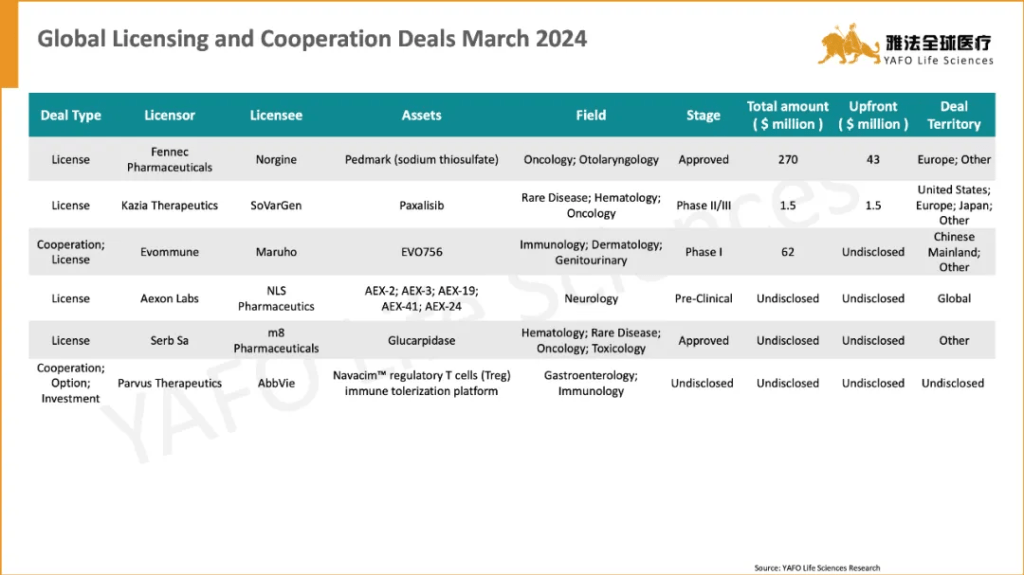The height and width of the screenshot is (575, 1024).
Task: Click the 'Deal Territory' column header
Action: pos(954,115)
